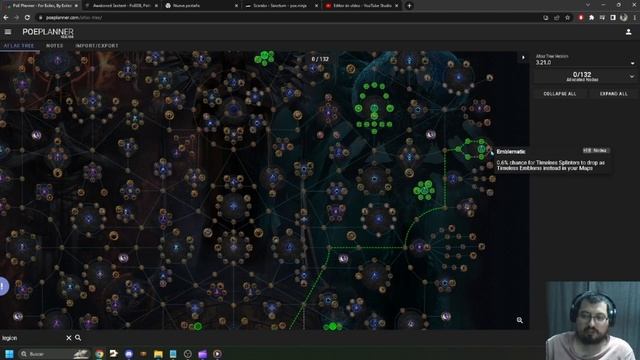The image size is (640, 360).
Task: Focus the legion search field
Action: click(32, 338)
